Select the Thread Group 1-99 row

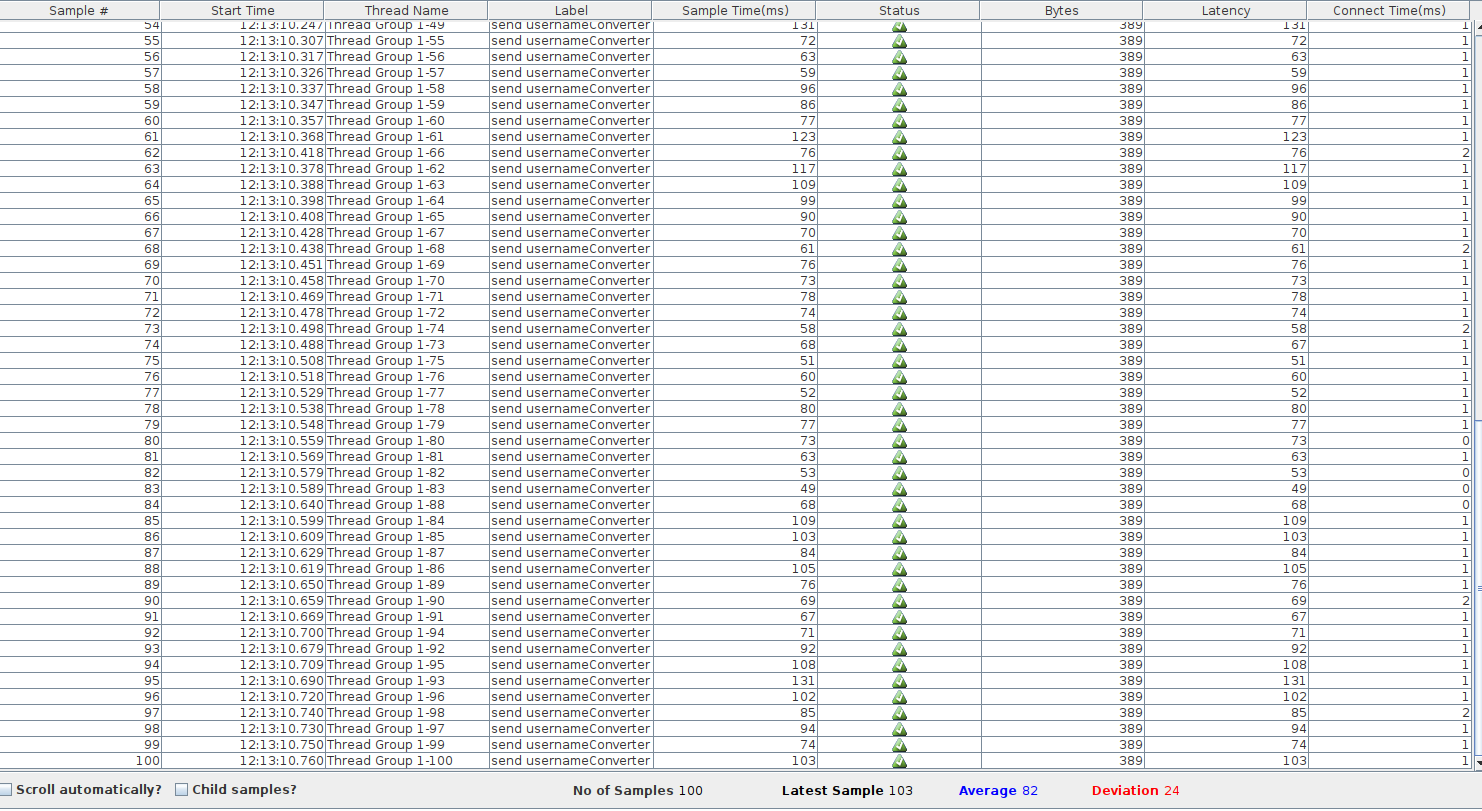(x=406, y=745)
